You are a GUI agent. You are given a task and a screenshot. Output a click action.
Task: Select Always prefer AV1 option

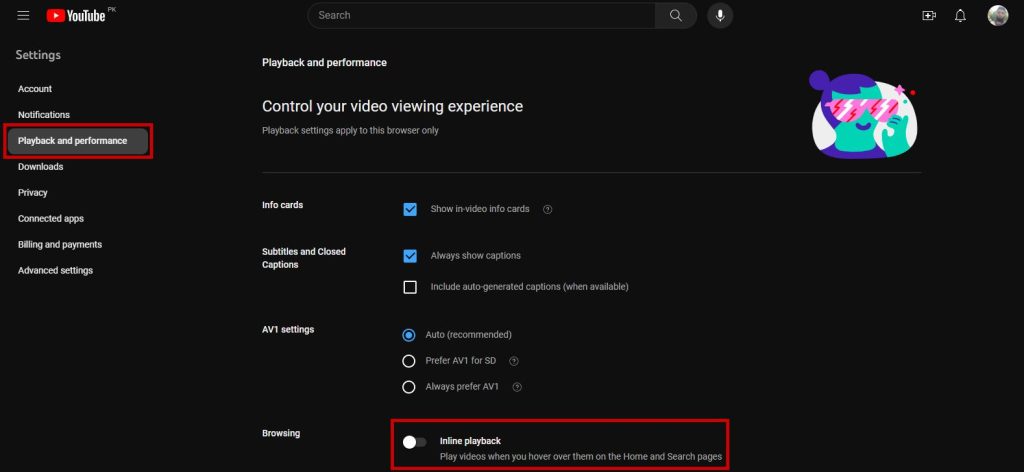click(408, 387)
